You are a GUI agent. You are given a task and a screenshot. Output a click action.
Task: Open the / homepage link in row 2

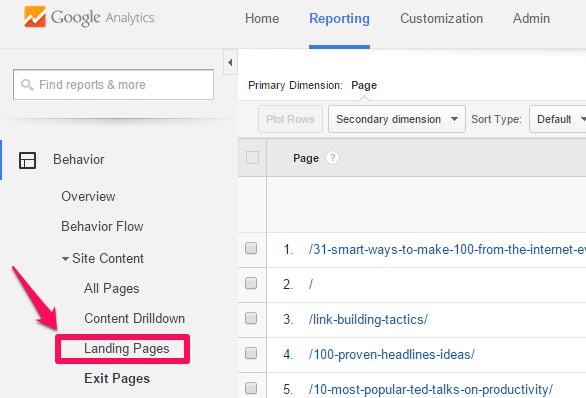tap(311, 284)
